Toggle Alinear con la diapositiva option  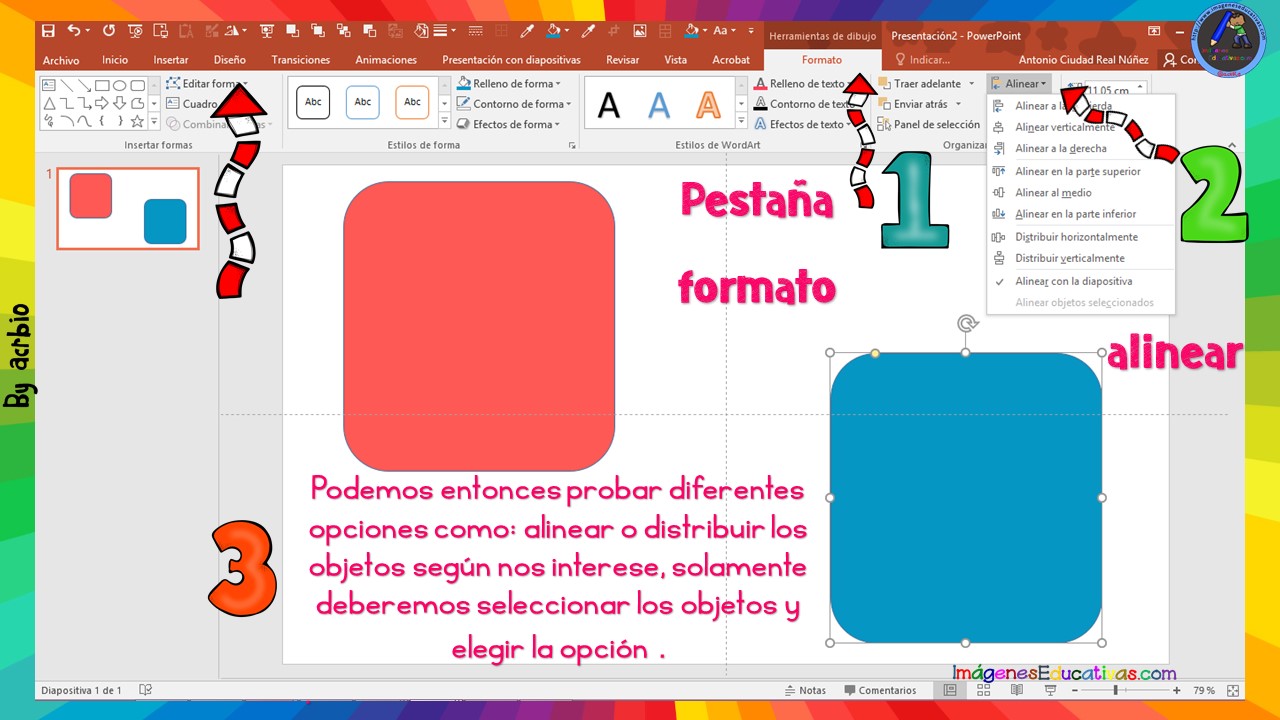coord(1073,281)
